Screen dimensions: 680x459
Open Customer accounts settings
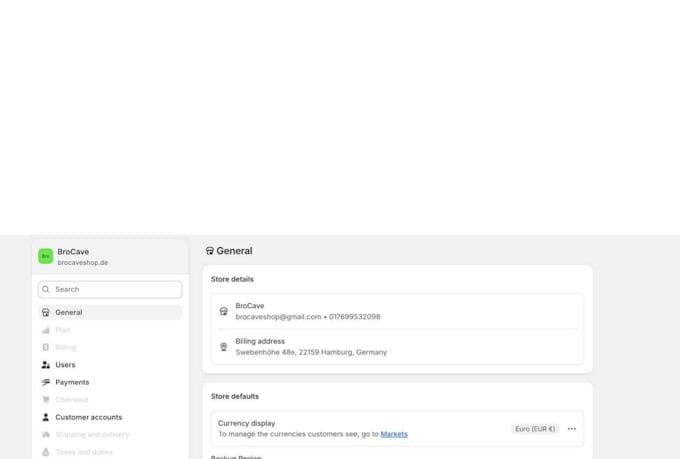[x=110, y=417]
